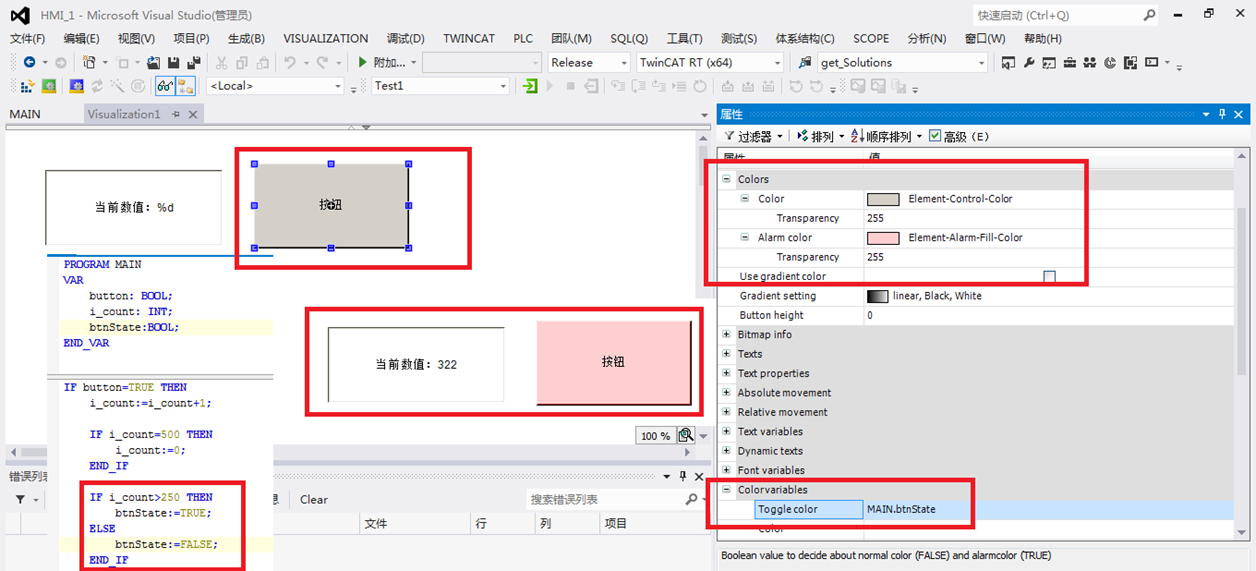Open the 过滤器 filter dropdown
The width and height of the screenshot is (1256, 571).
753,136
